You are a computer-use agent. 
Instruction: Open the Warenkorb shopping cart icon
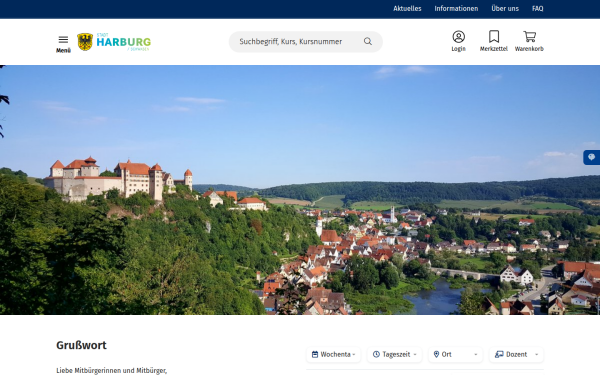[529, 37]
